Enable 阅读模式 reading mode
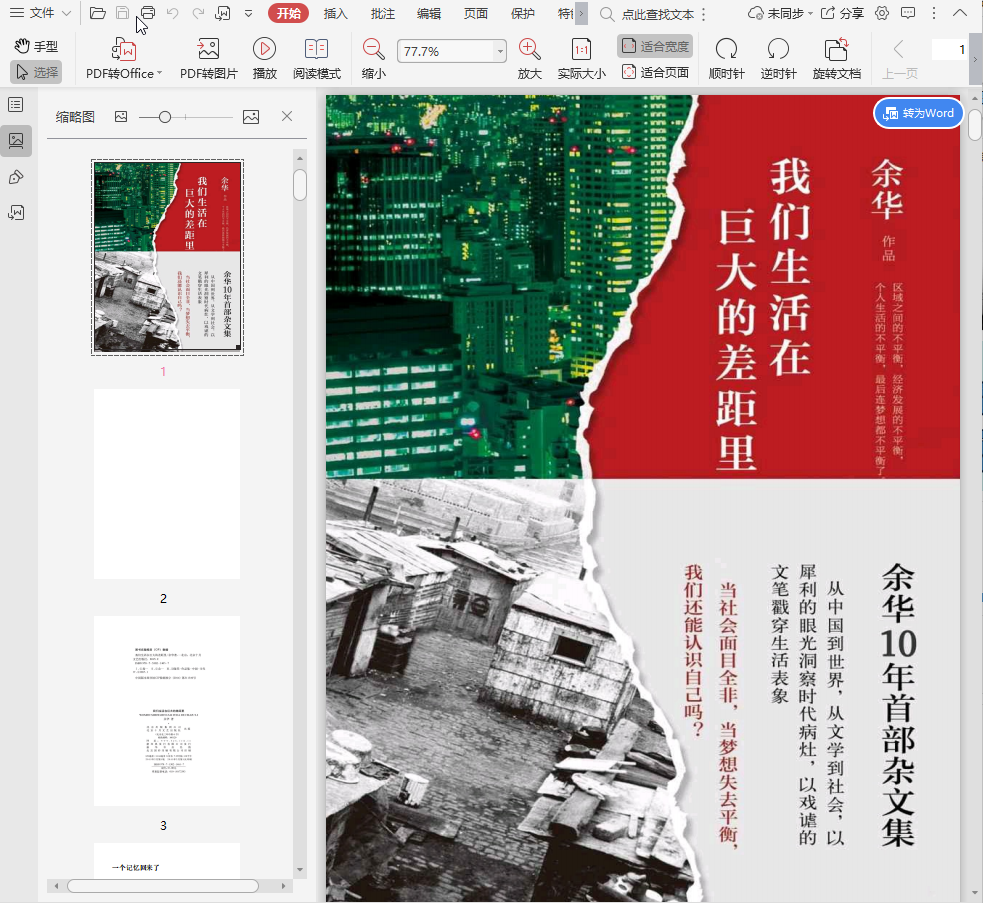 point(317,59)
